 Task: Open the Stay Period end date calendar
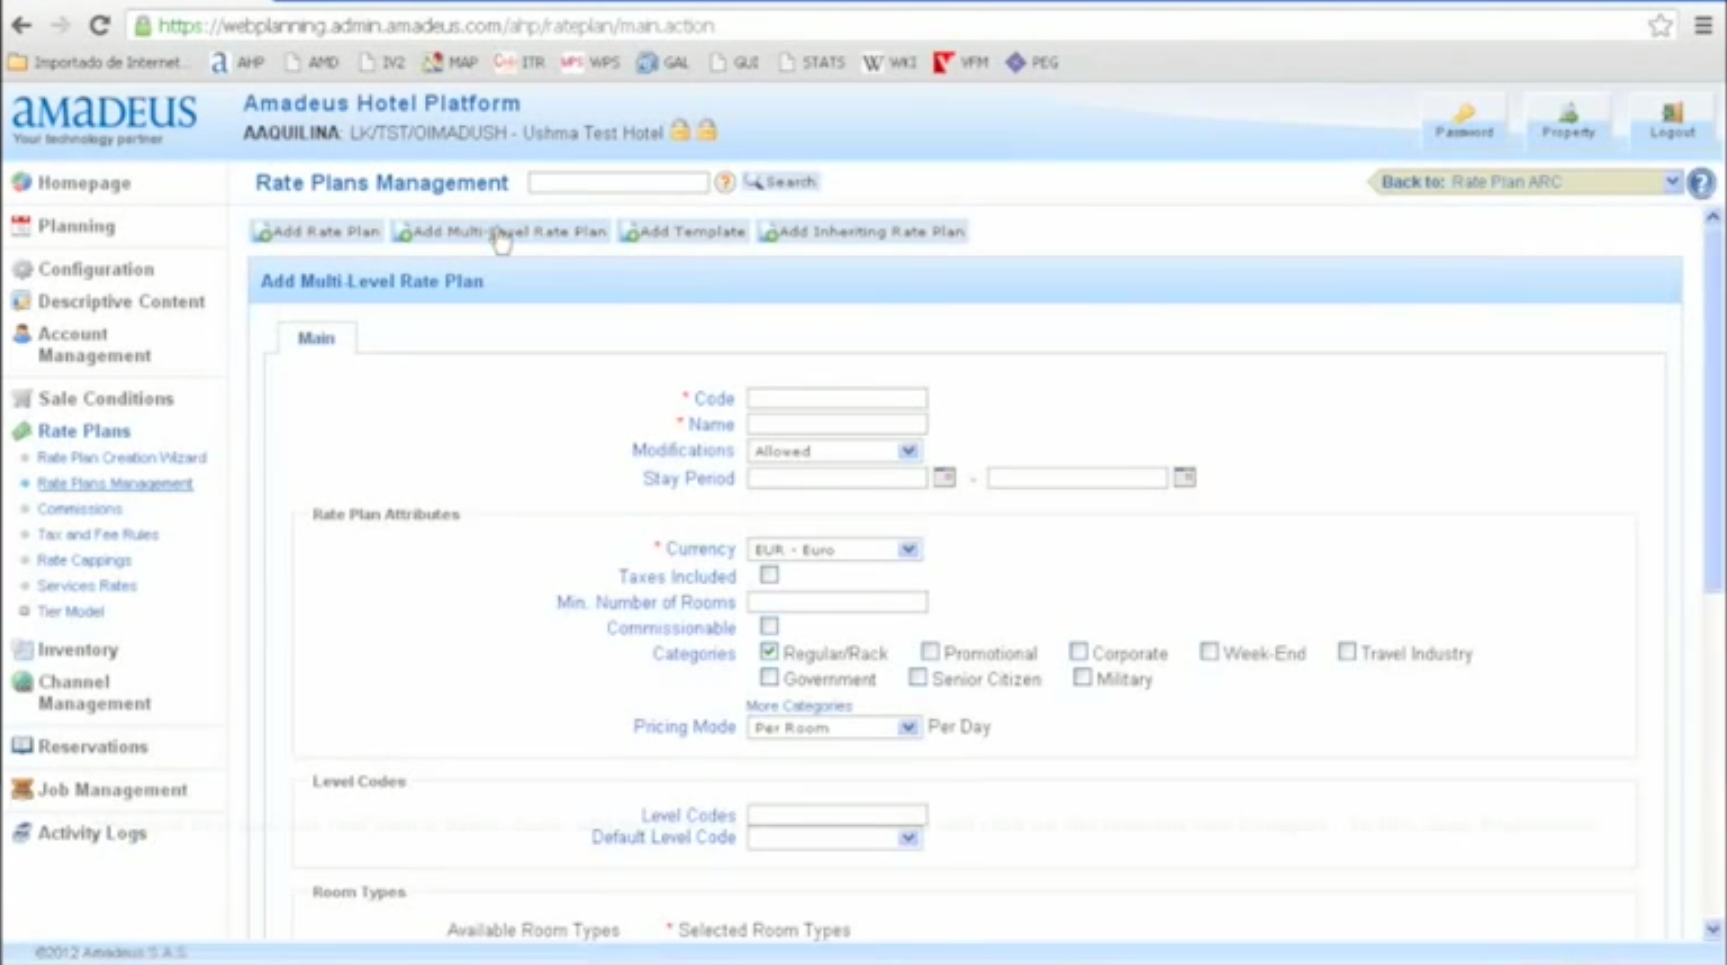[x=1184, y=477]
